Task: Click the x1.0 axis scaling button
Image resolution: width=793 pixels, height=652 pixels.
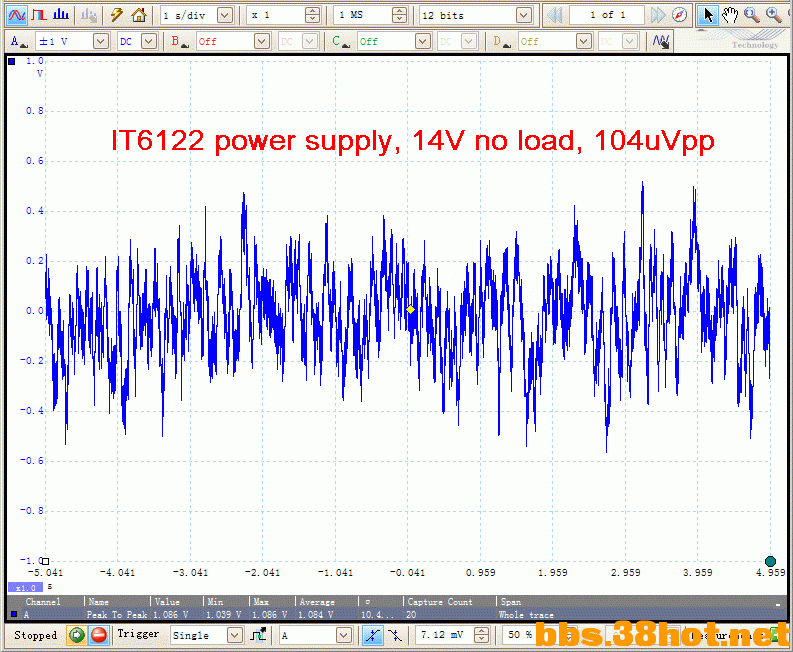Action: (x=25, y=587)
